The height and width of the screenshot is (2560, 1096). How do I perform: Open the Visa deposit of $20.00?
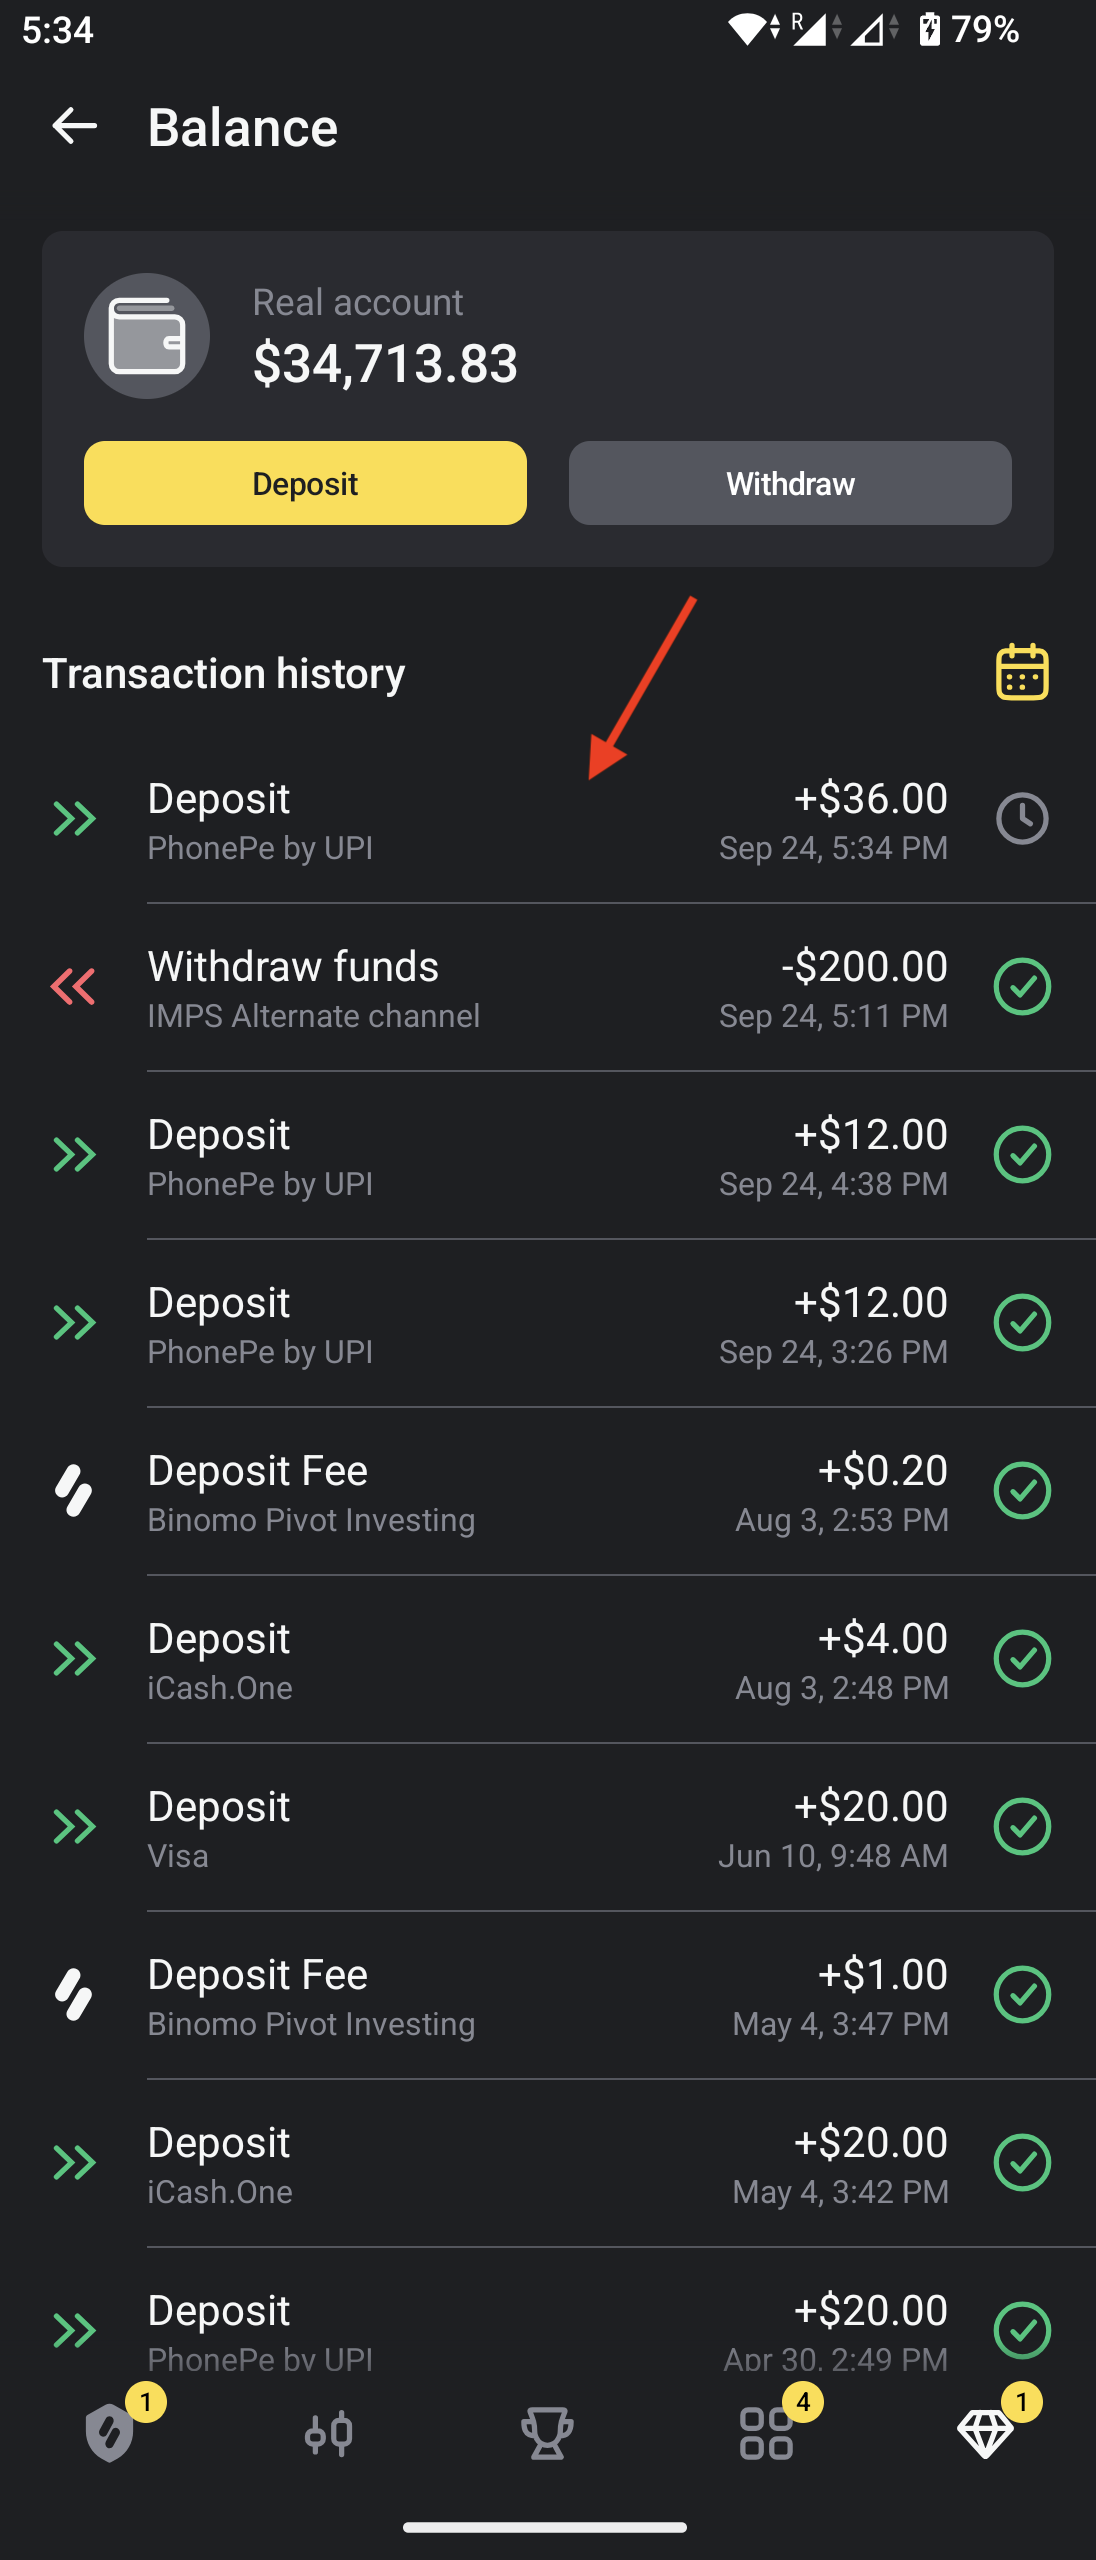(548, 1828)
